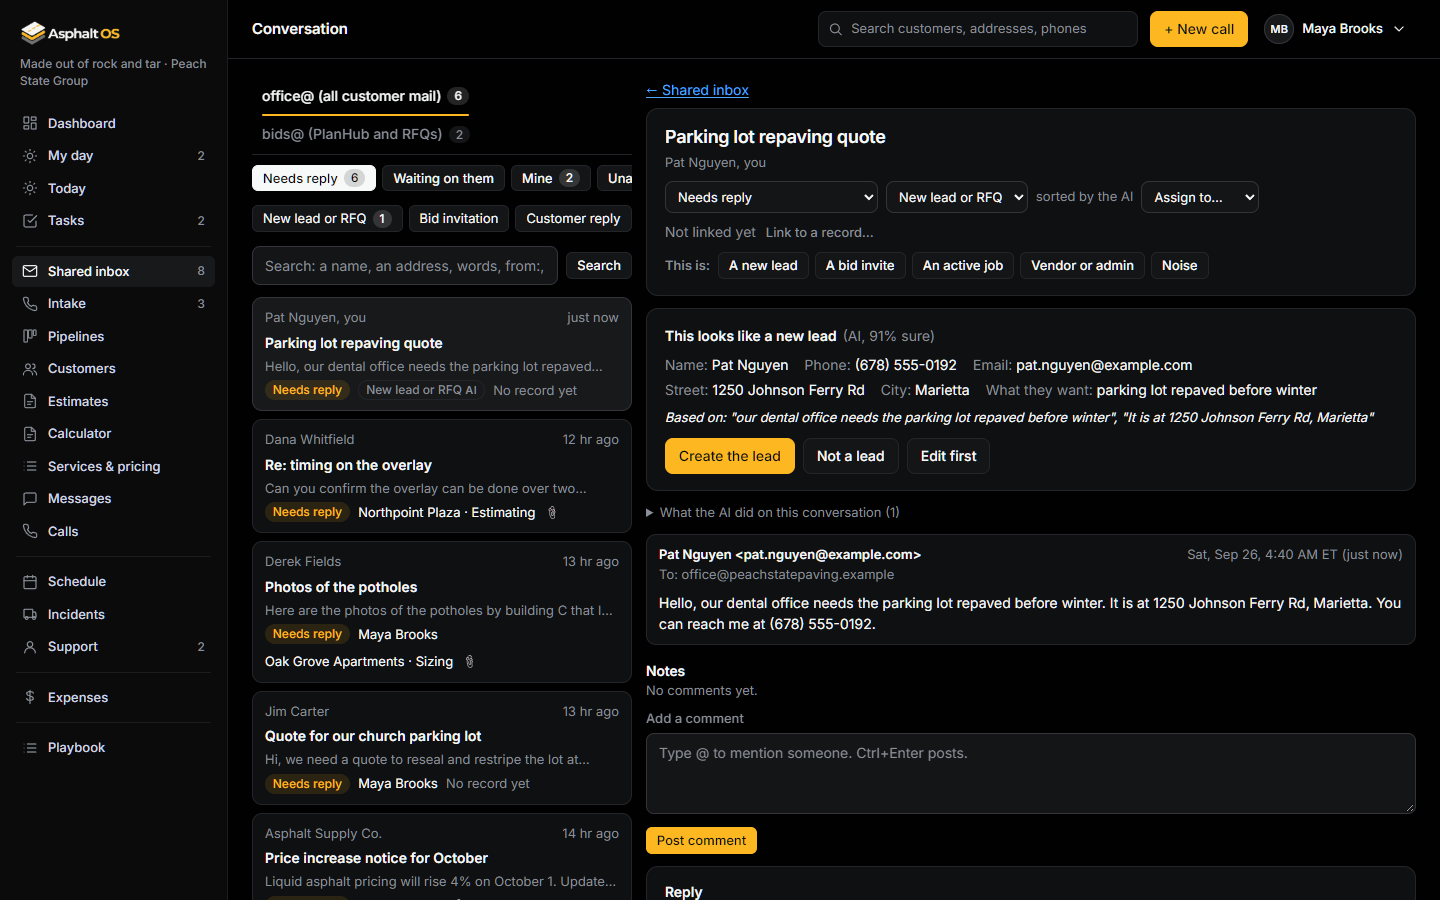This screenshot has width=1440, height=900.
Task: Mark conversation as Noise
Action: click(1180, 265)
